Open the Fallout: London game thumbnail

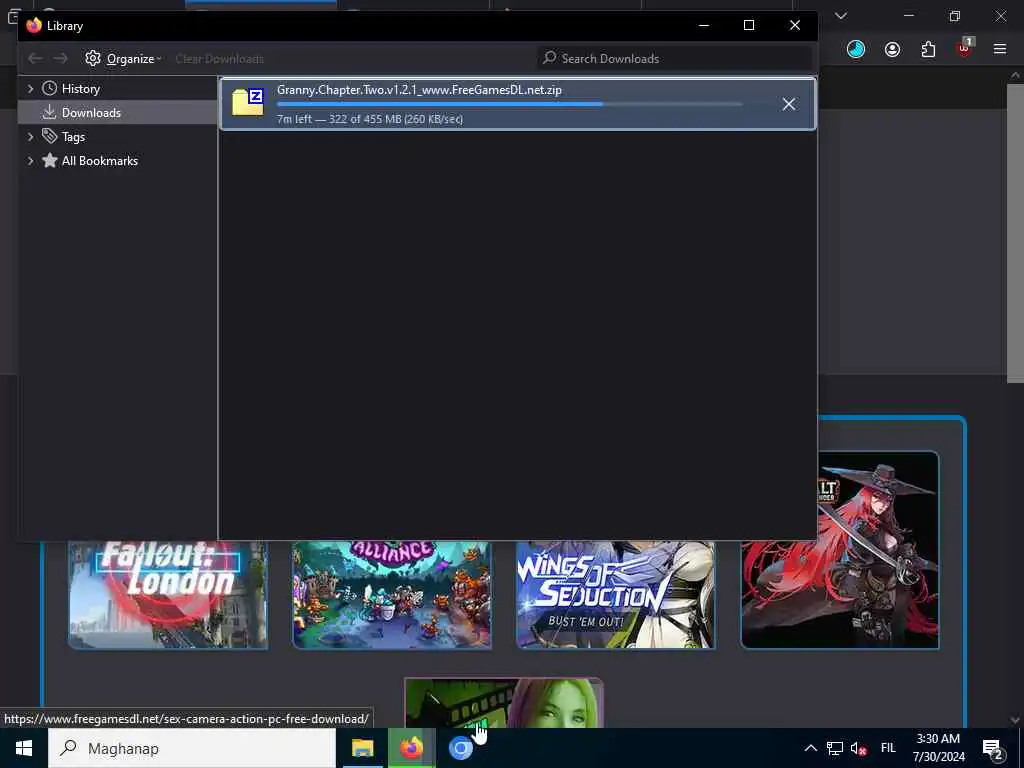coord(168,594)
